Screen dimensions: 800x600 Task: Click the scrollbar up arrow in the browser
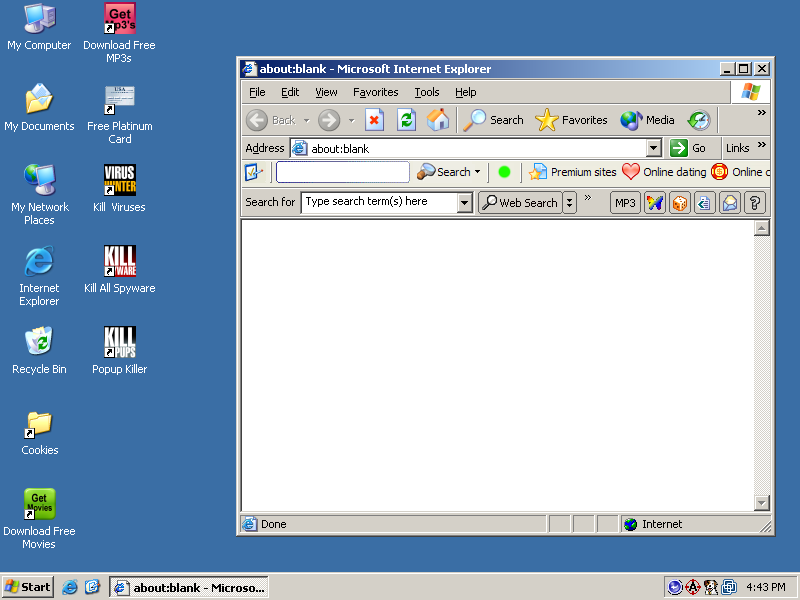click(761, 228)
